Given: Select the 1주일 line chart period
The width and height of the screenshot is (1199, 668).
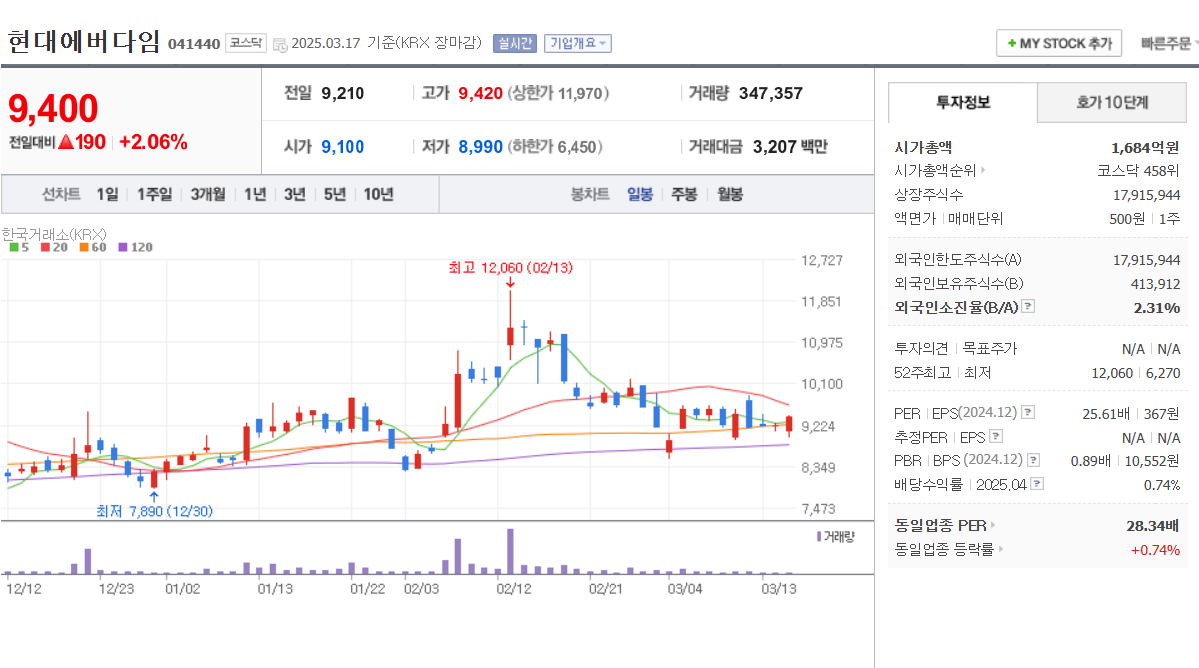Looking at the screenshot, I should 154,194.
